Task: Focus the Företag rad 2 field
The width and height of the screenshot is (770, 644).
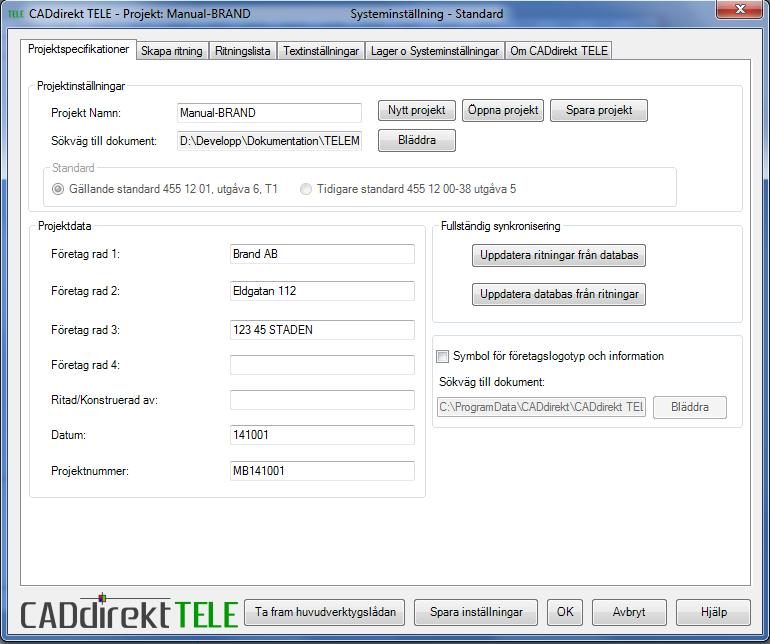Action: [x=322, y=291]
